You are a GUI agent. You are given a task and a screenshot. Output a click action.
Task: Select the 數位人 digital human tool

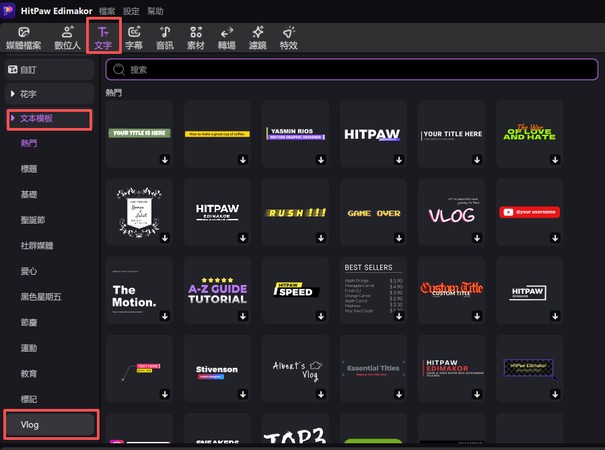66,38
